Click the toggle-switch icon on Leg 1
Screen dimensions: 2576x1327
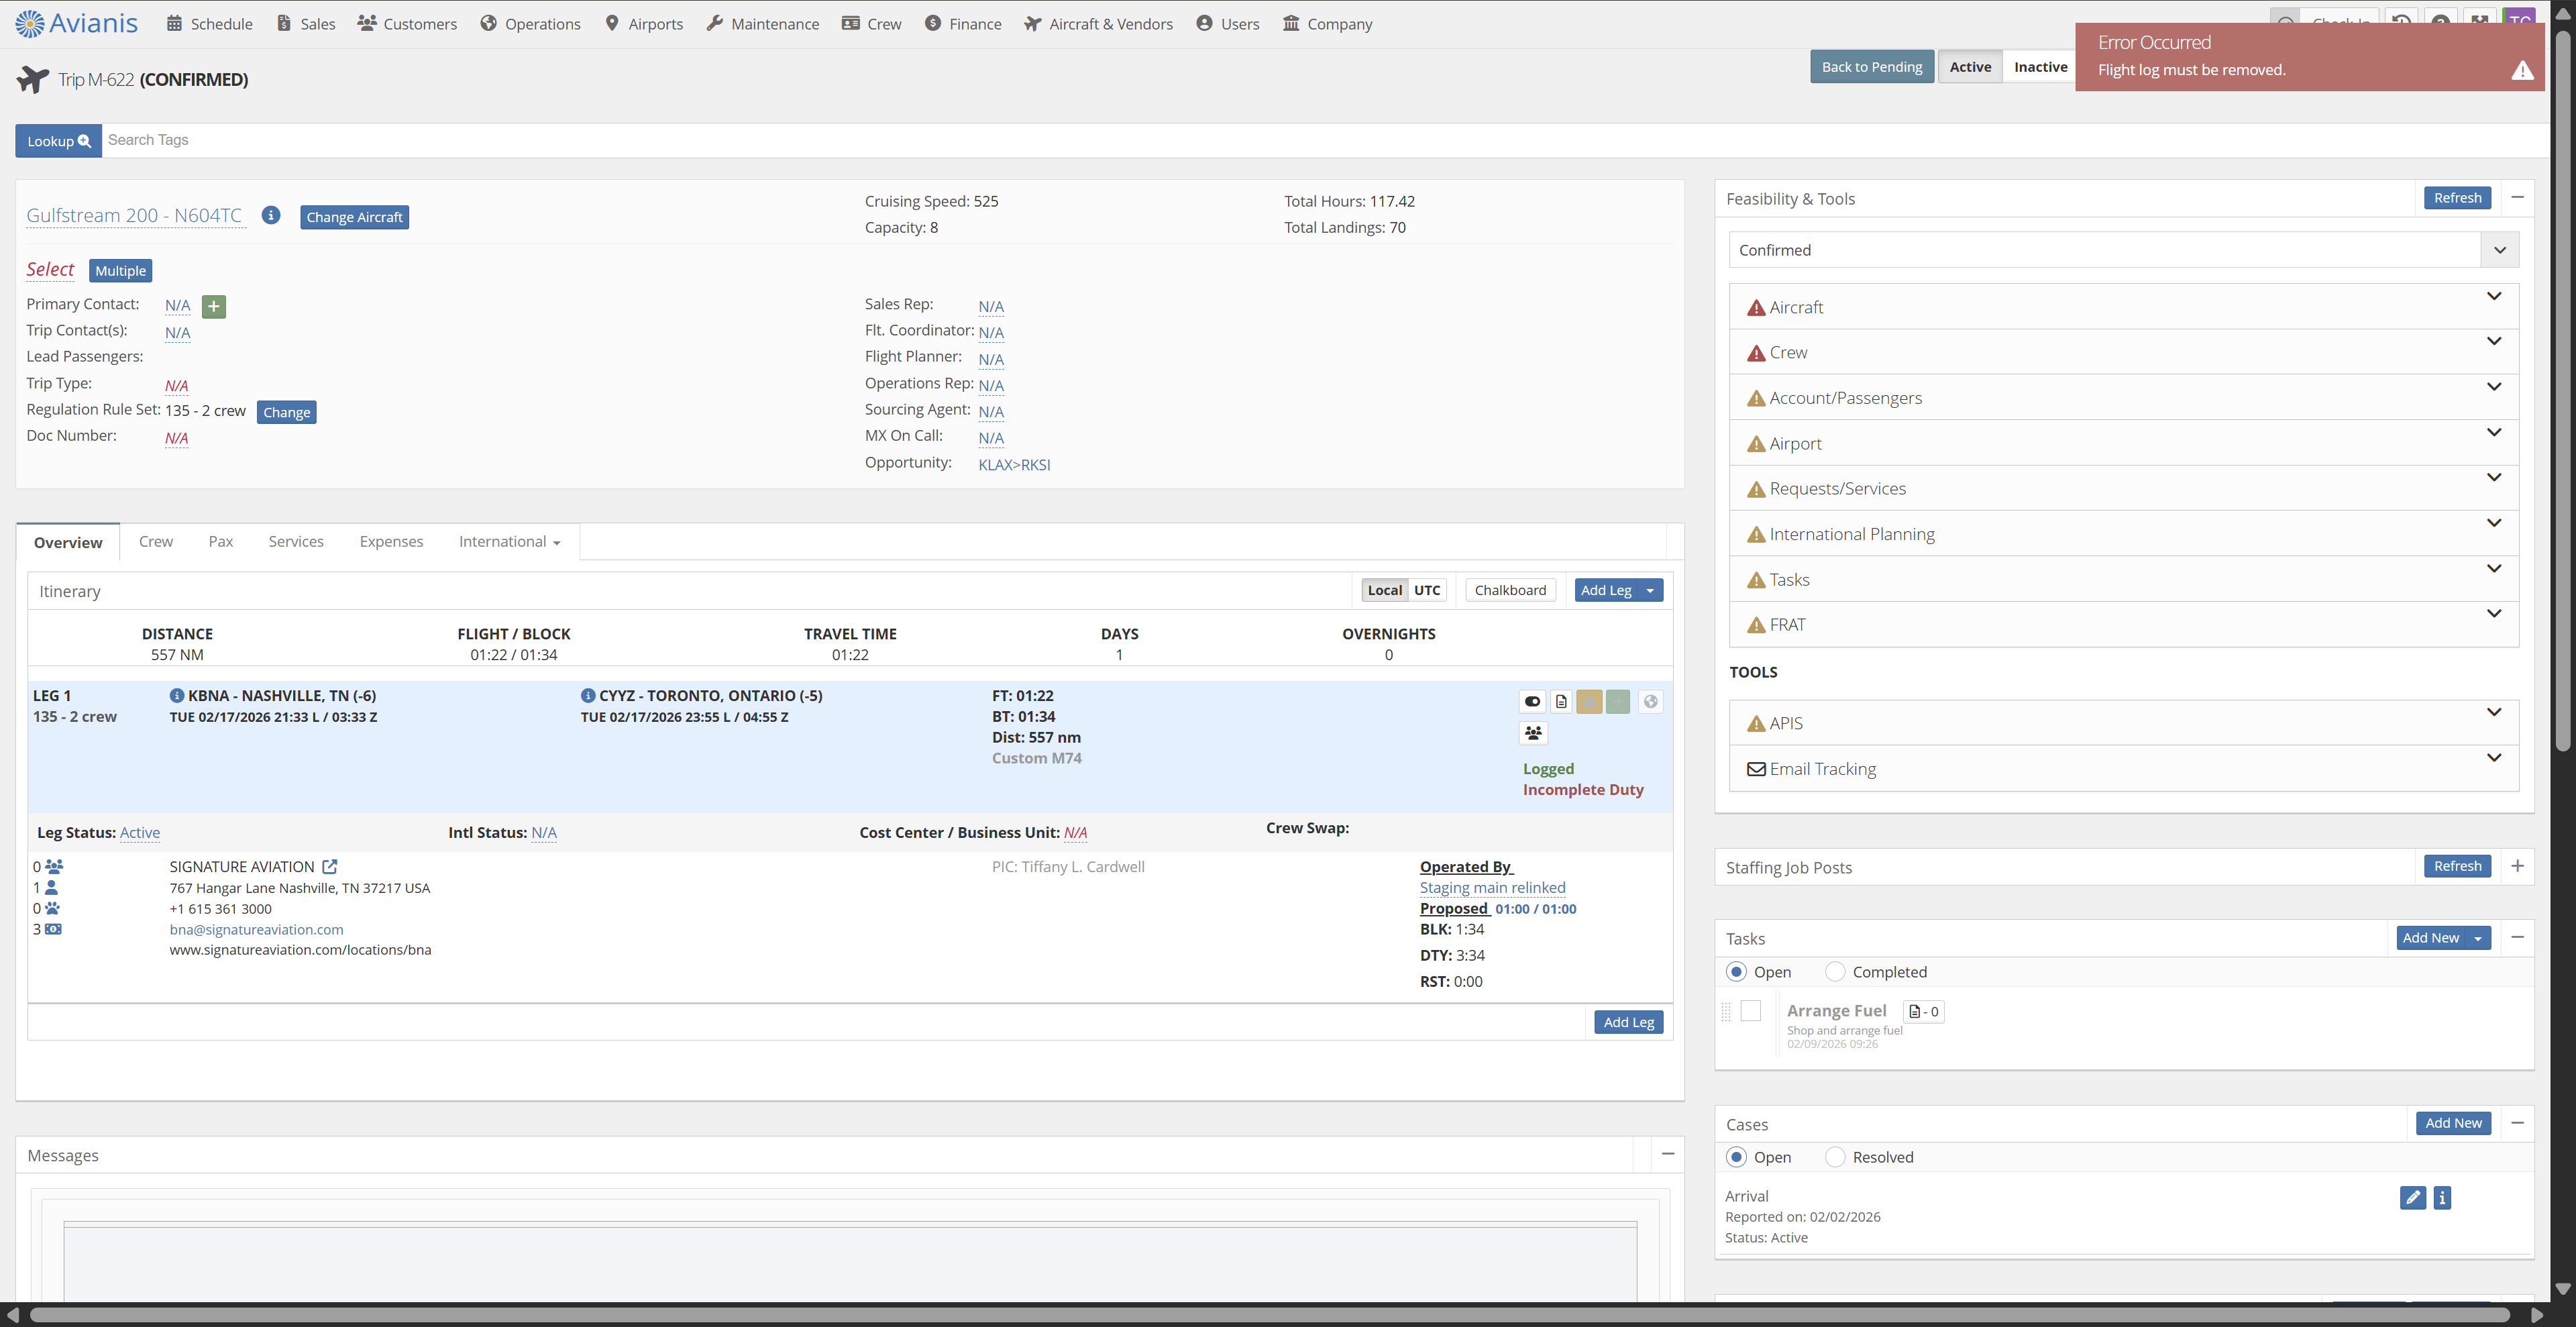click(x=1532, y=701)
